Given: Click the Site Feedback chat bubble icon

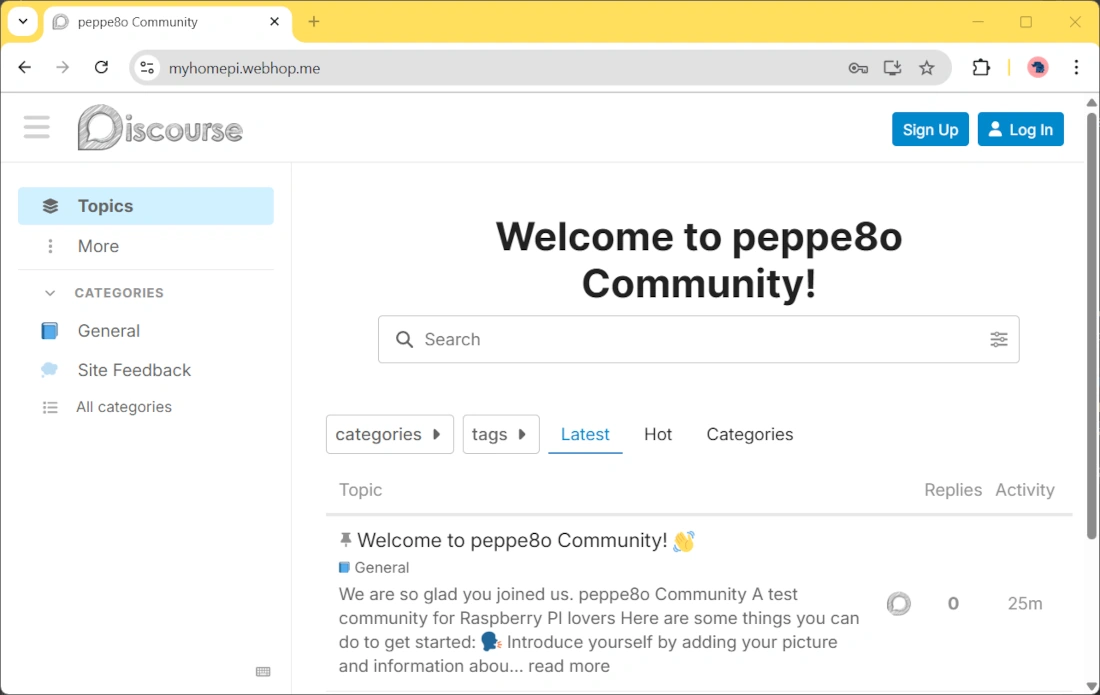Looking at the screenshot, I should point(49,370).
